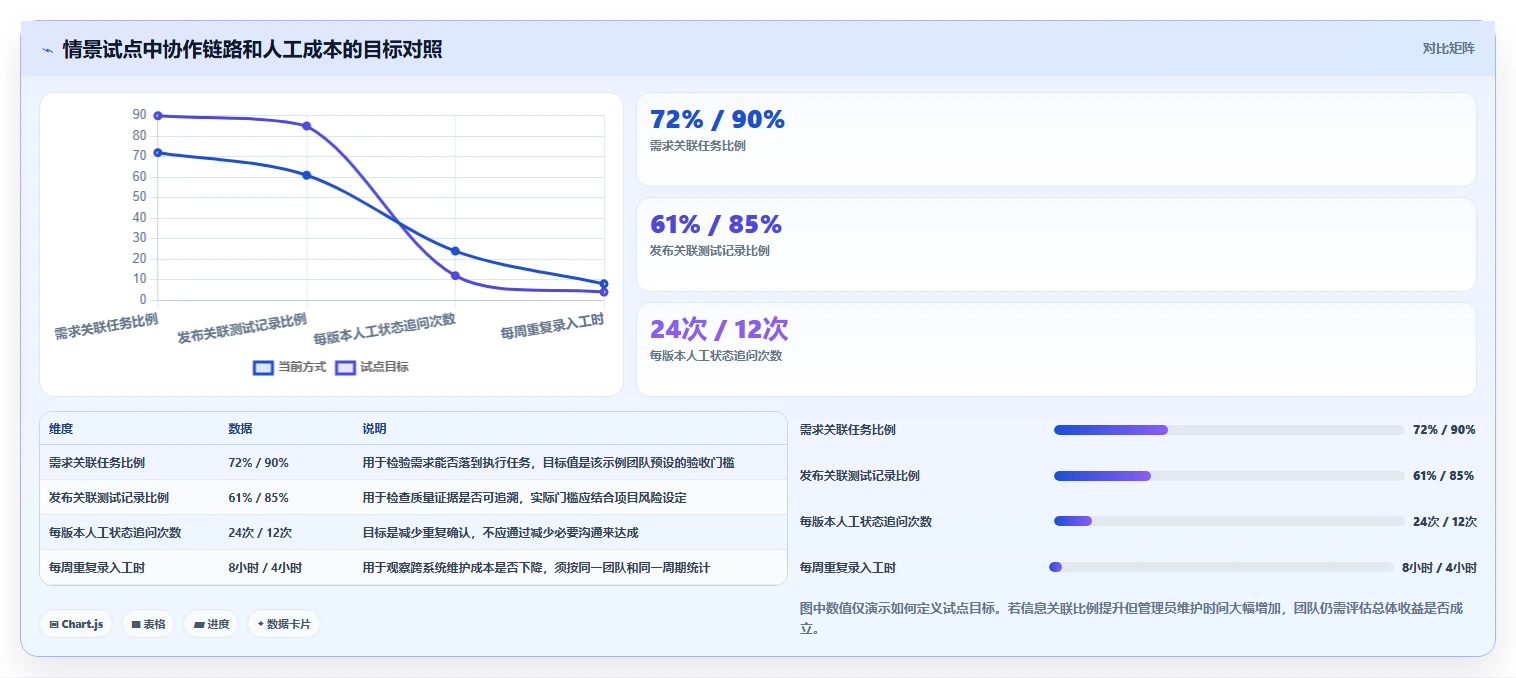Image resolution: width=1516 pixels, height=678 pixels.
Task: Click table cell 每周重复录入工时
Action: click(97, 567)
